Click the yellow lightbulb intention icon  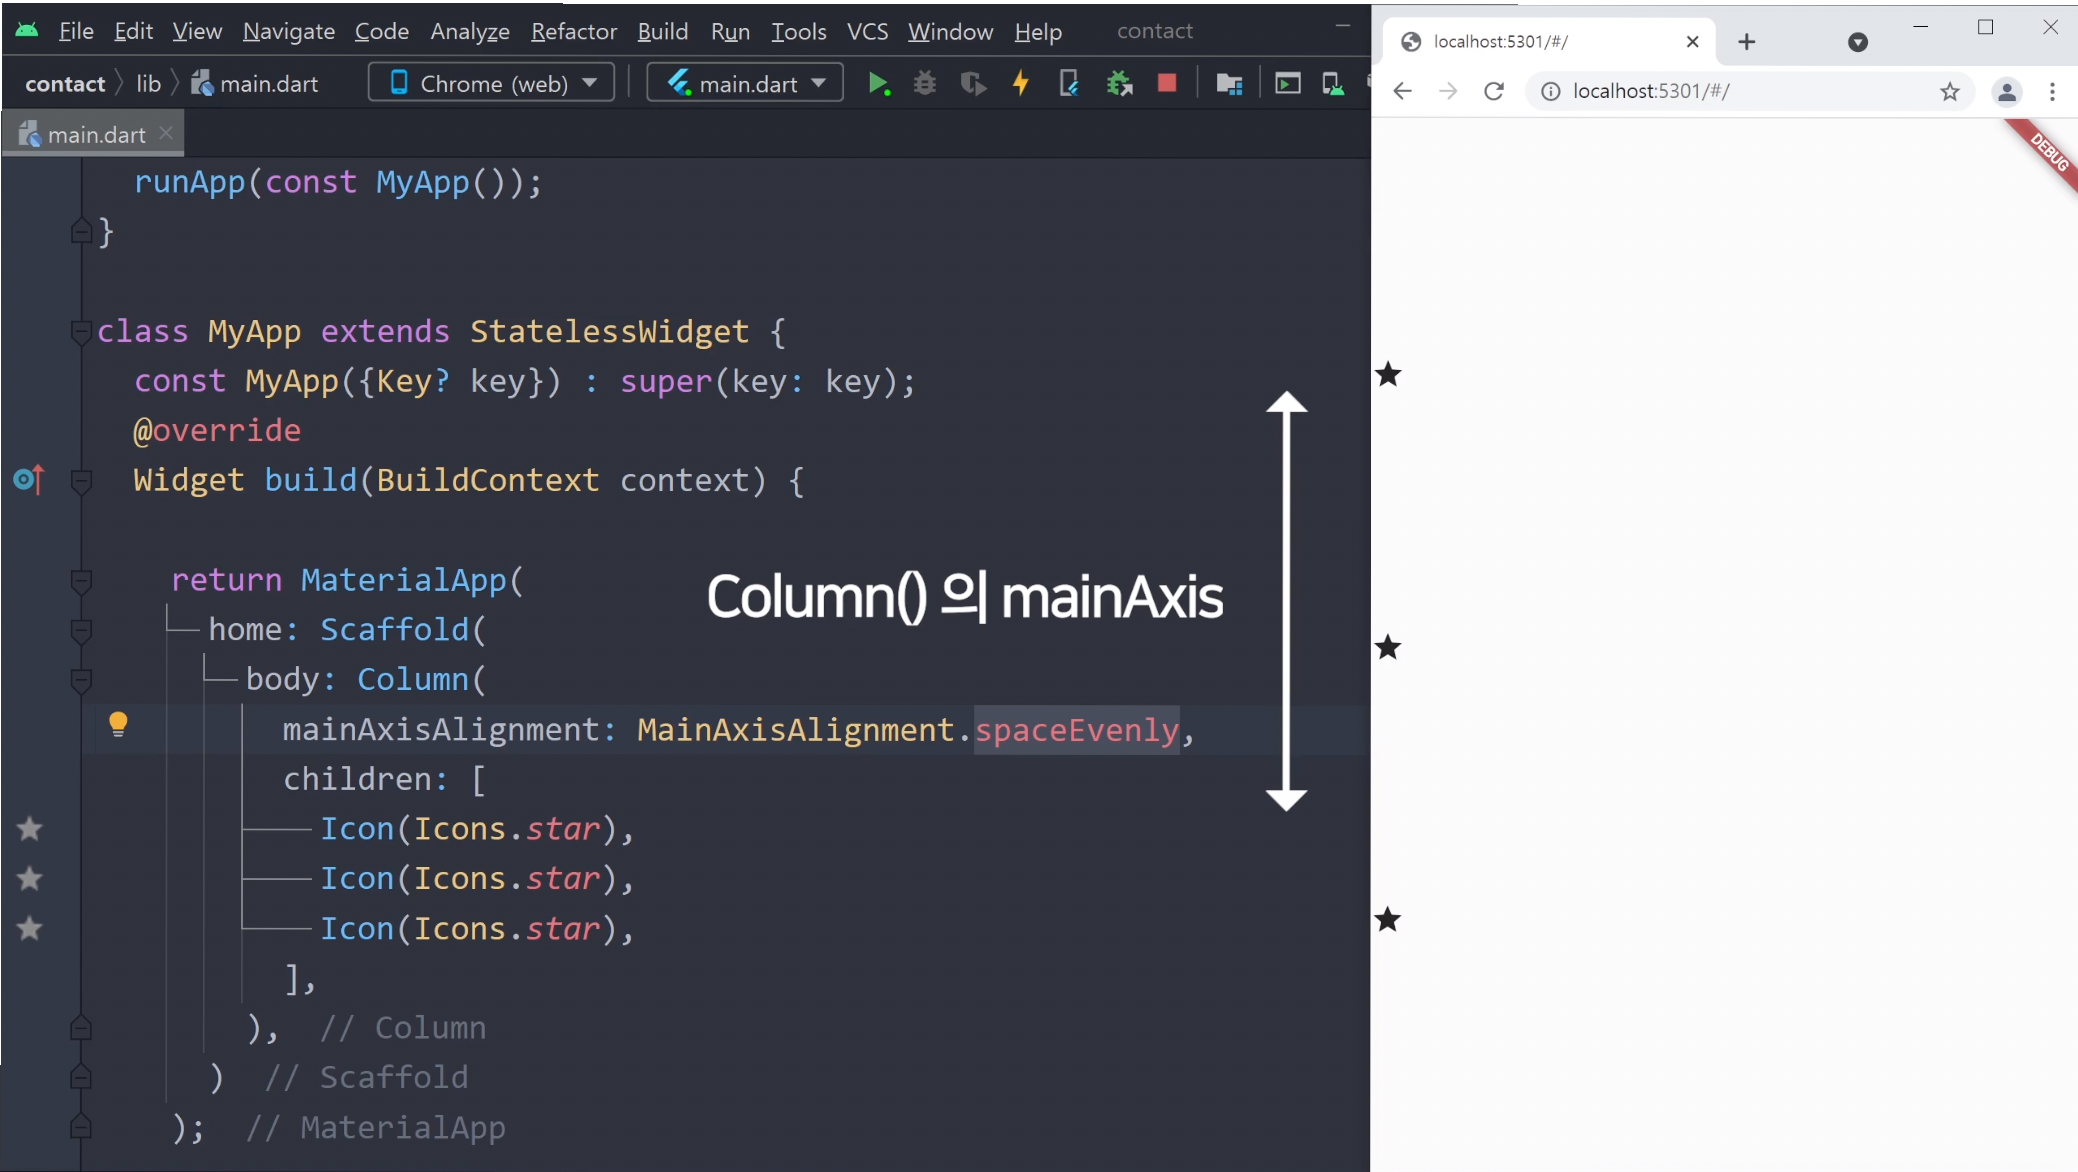pyautogui.click(x=118, y=724)
